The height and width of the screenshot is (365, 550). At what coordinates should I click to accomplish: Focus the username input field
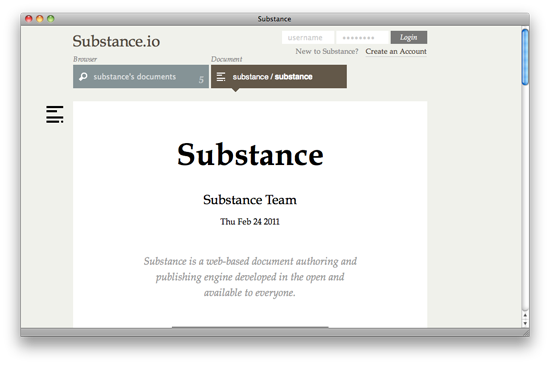click(x=308, y=38)
